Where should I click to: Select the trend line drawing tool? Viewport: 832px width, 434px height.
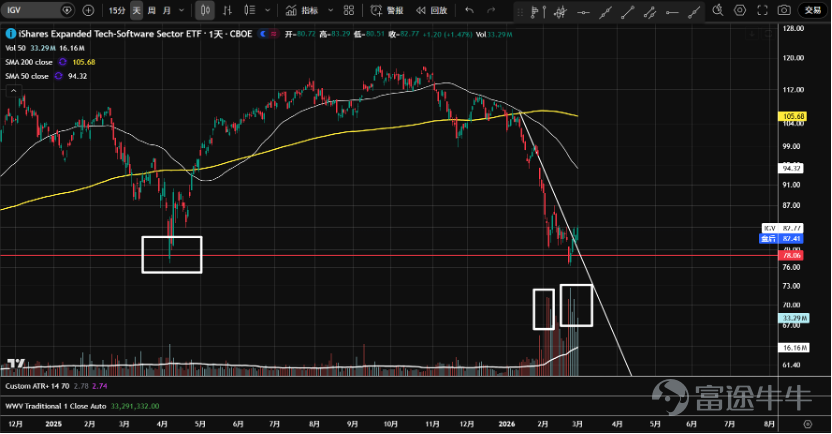[x=628, y=11]
